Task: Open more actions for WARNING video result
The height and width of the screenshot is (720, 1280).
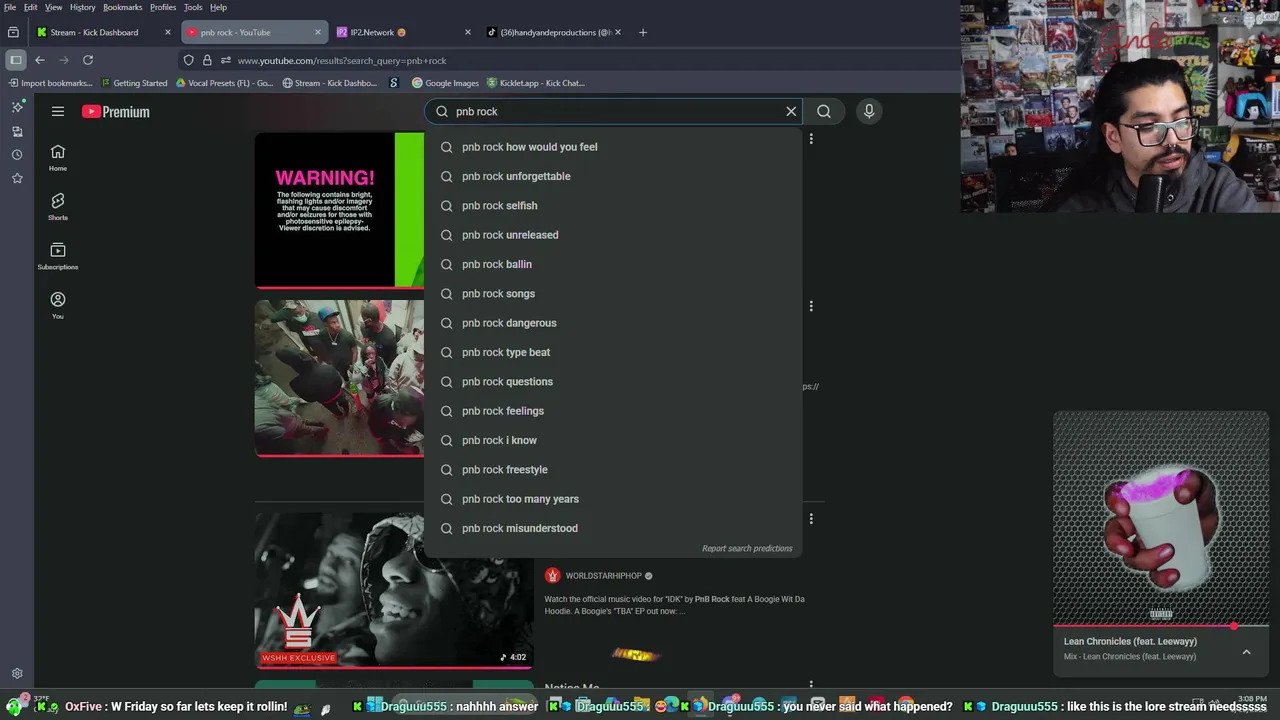Action: 811,139
